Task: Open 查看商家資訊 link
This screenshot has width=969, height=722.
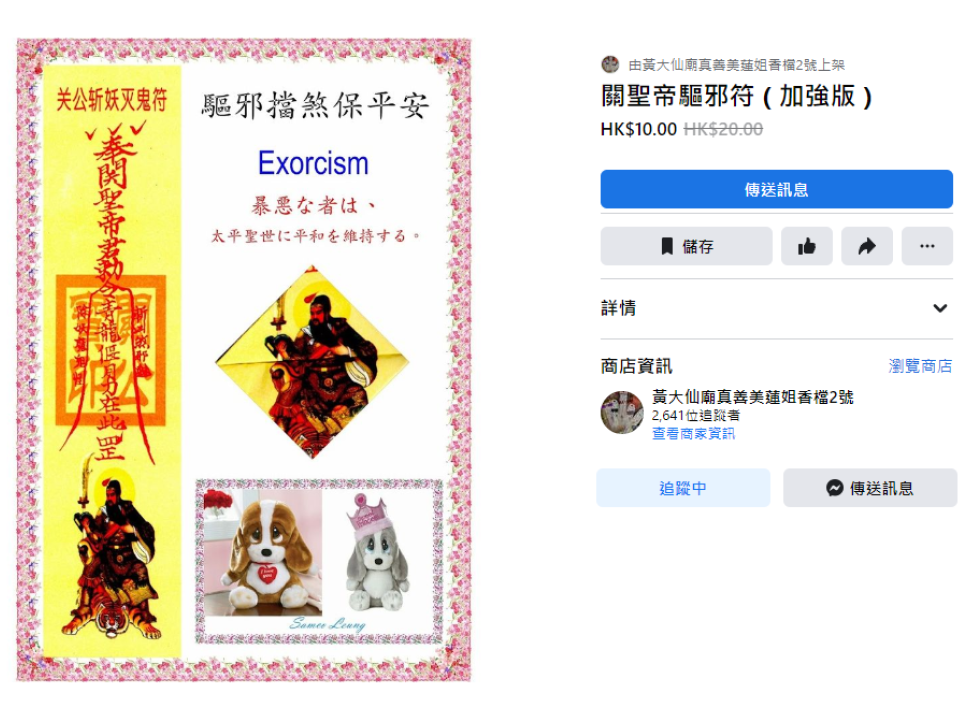Action: point(693,433)
